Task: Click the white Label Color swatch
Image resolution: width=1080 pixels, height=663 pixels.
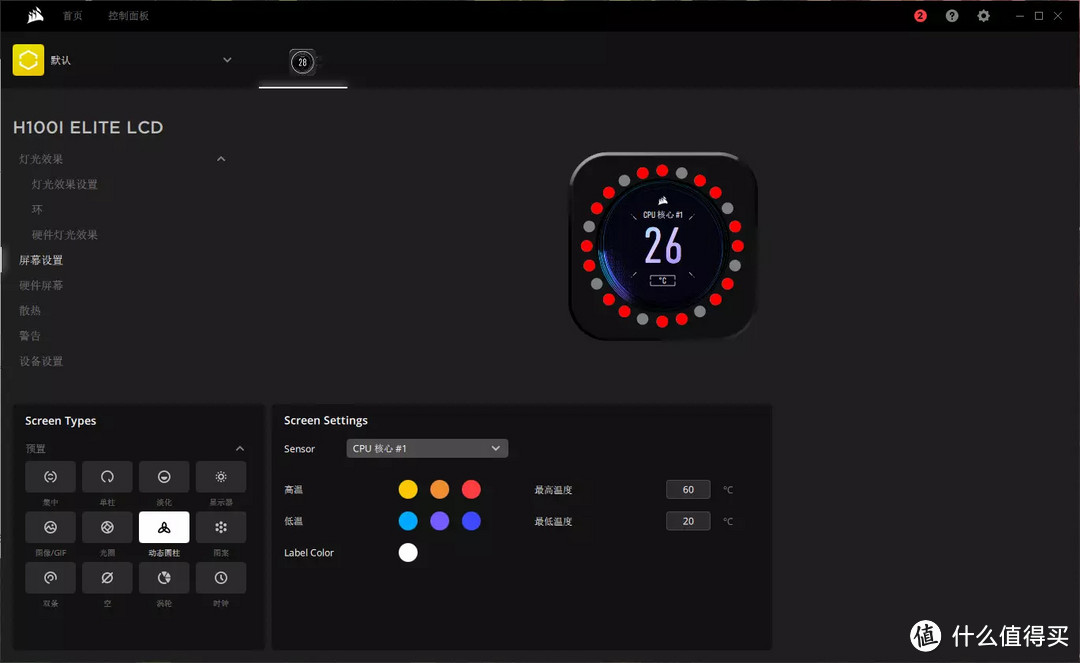Action: 408,552
